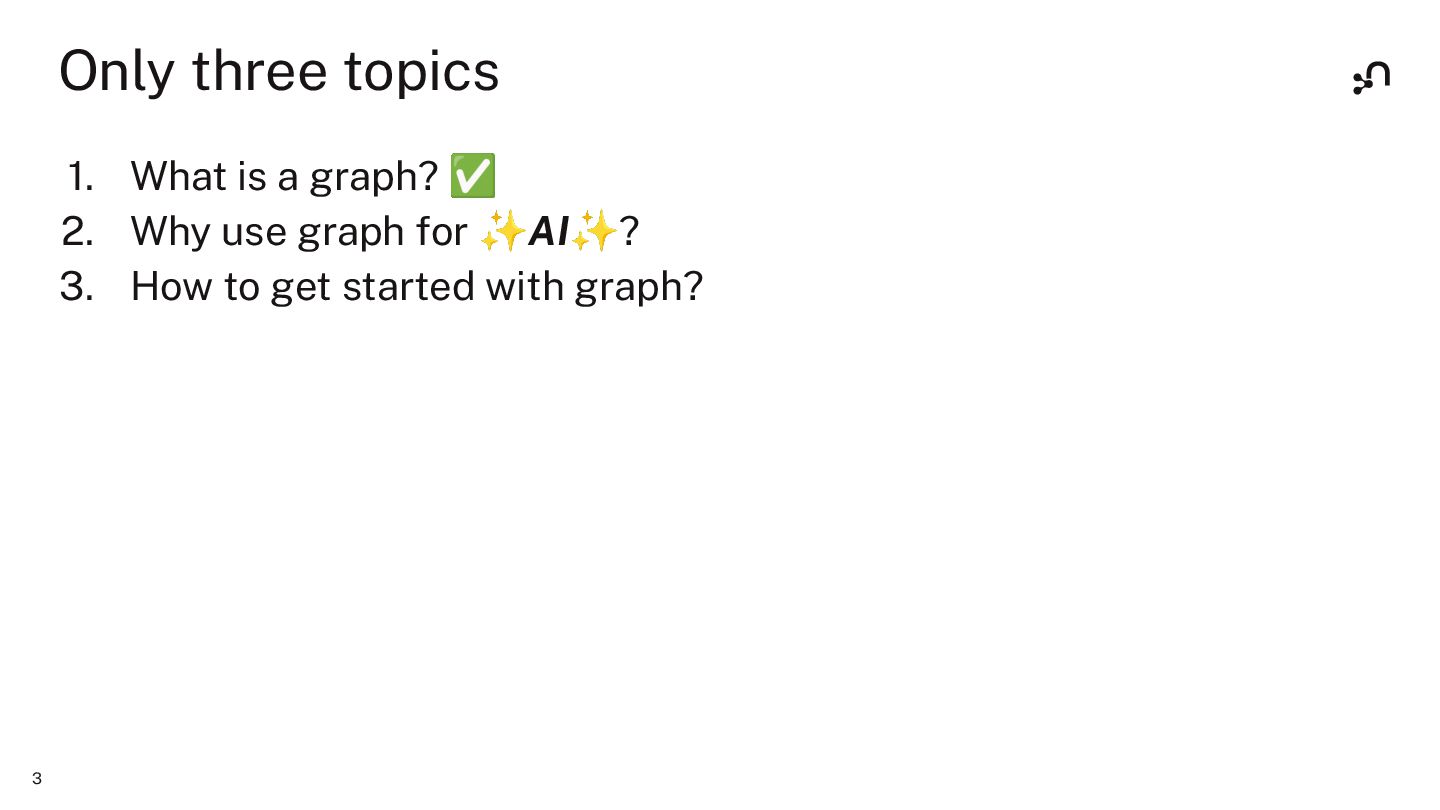This screenshot has height=810, width=1440.
Task: Click the text What is a graph?
Action: click(x=284, y=177)
